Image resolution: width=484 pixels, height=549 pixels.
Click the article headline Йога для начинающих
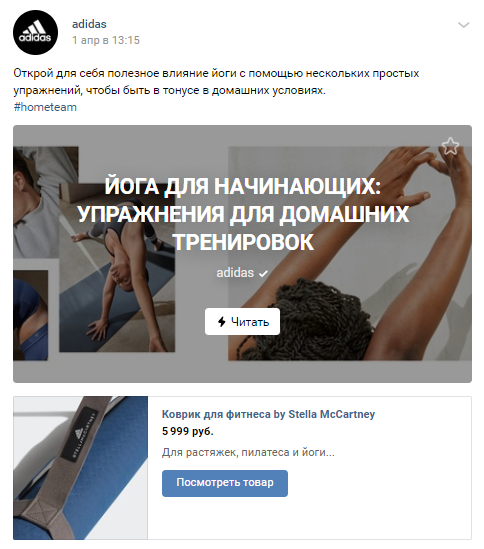243,214
